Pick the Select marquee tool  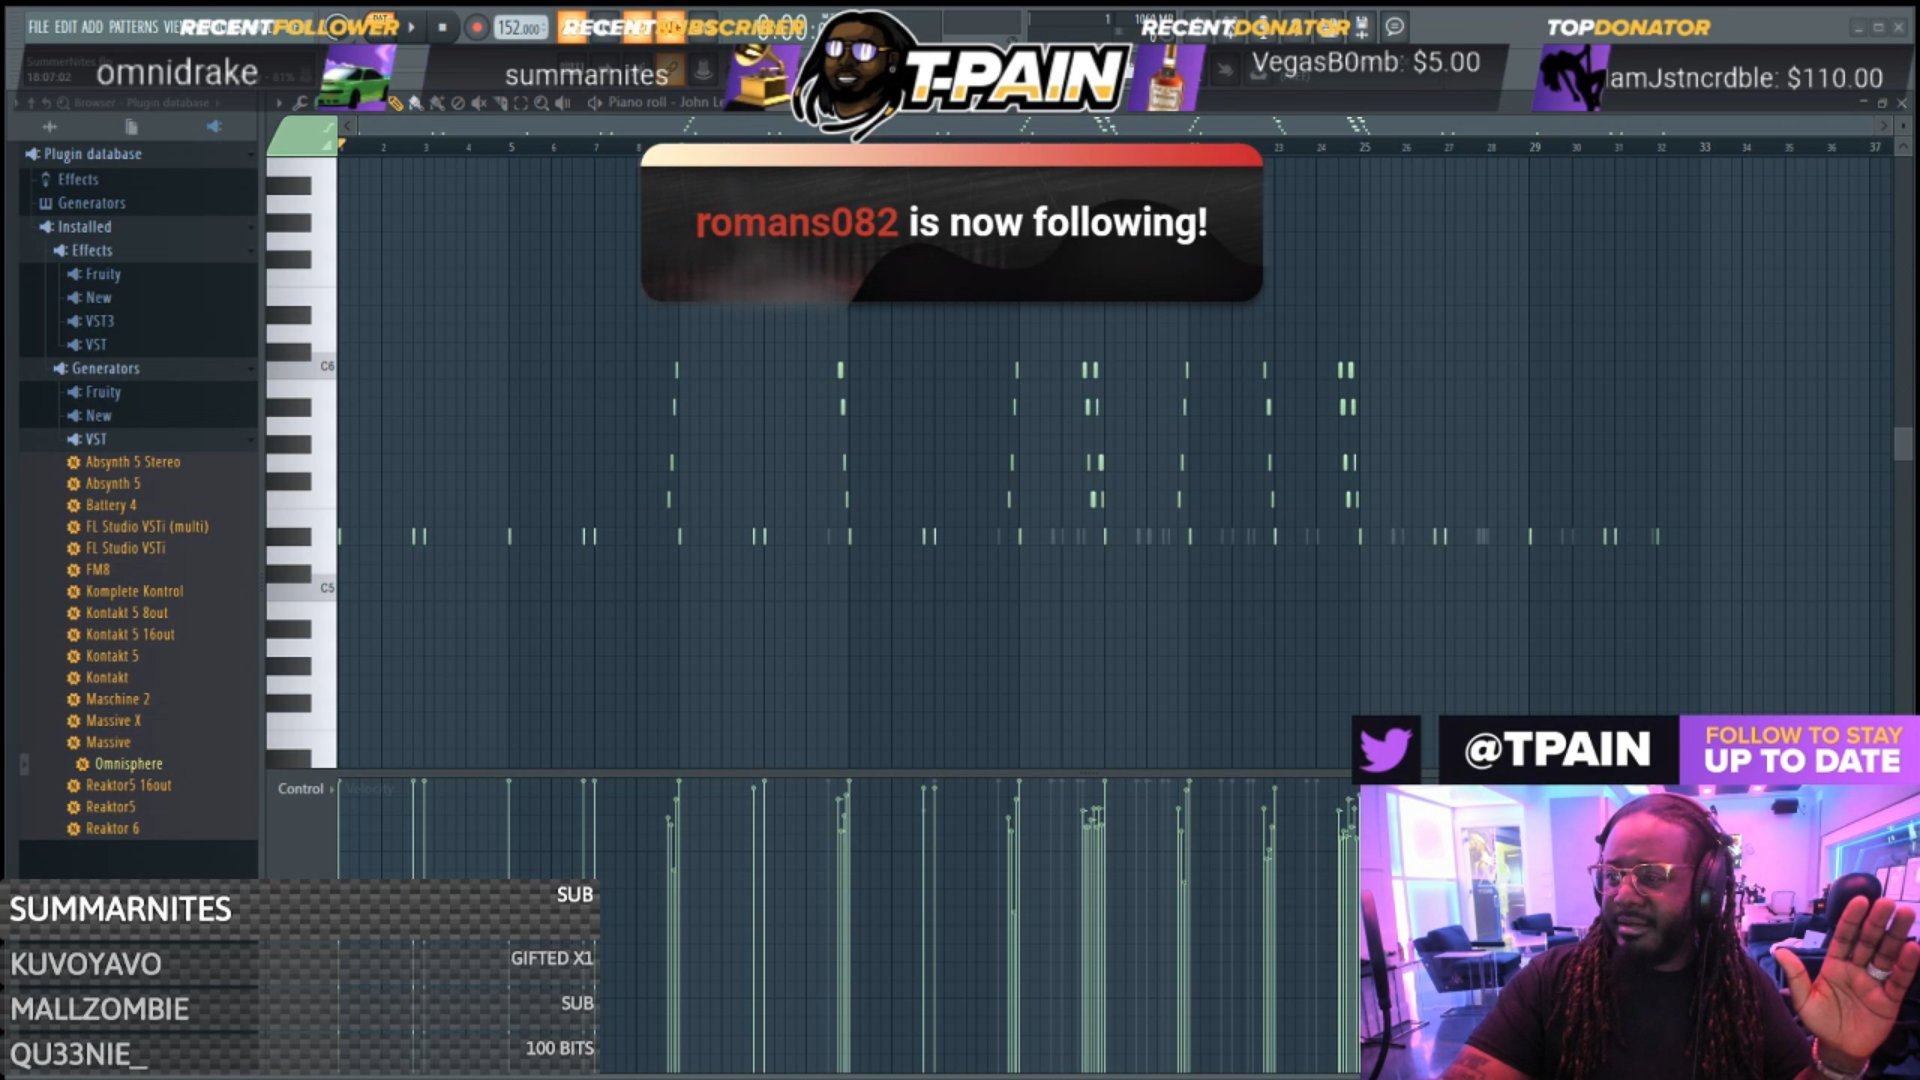point(520,103)
